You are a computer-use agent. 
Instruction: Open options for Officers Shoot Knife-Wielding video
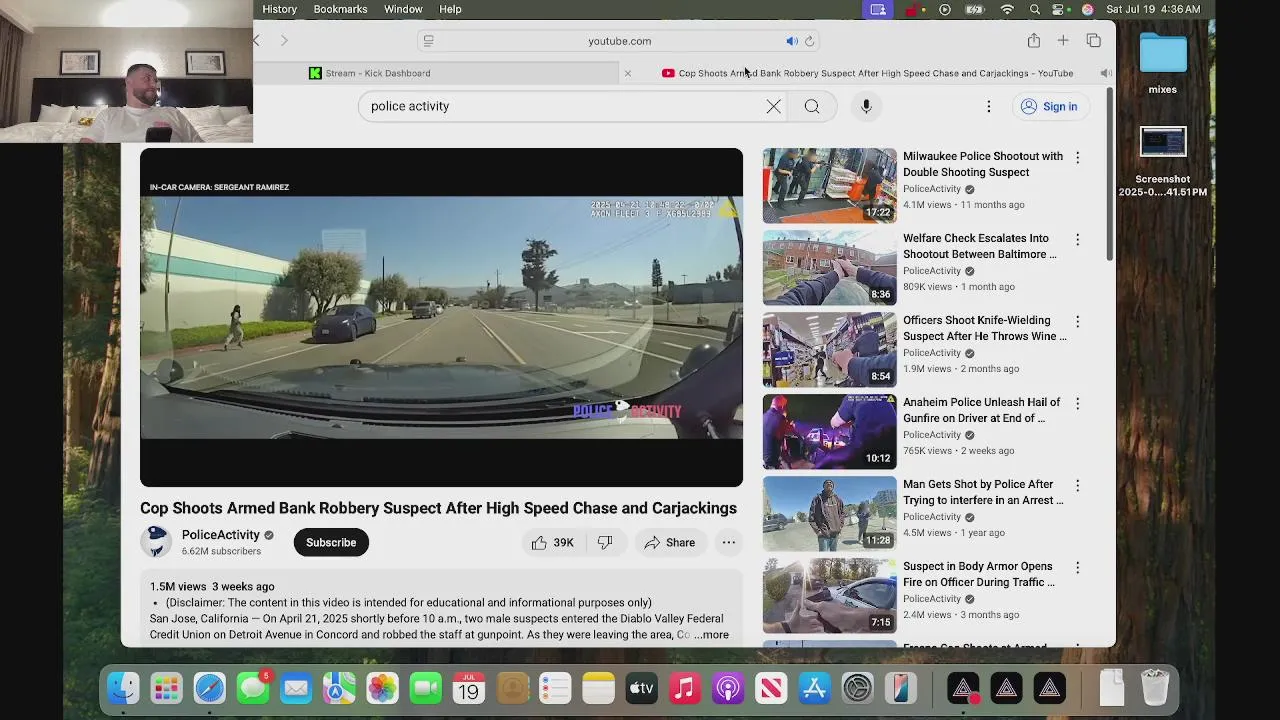(1077, 321)
